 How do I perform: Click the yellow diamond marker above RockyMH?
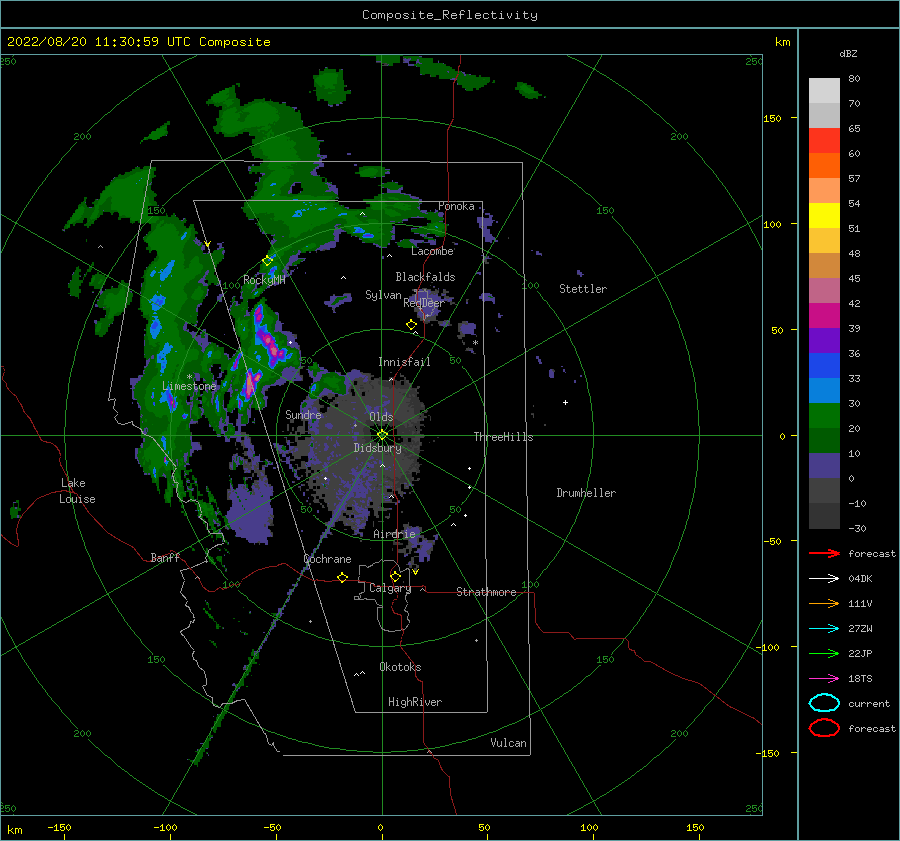(267, 261)
